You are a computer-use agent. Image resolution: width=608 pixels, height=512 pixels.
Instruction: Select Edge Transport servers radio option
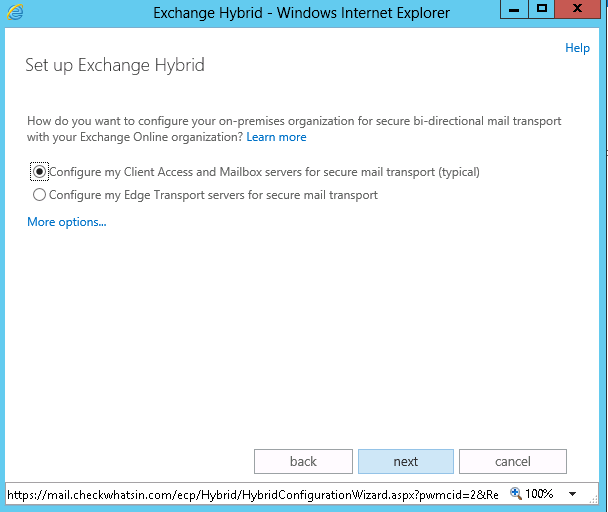39,194
